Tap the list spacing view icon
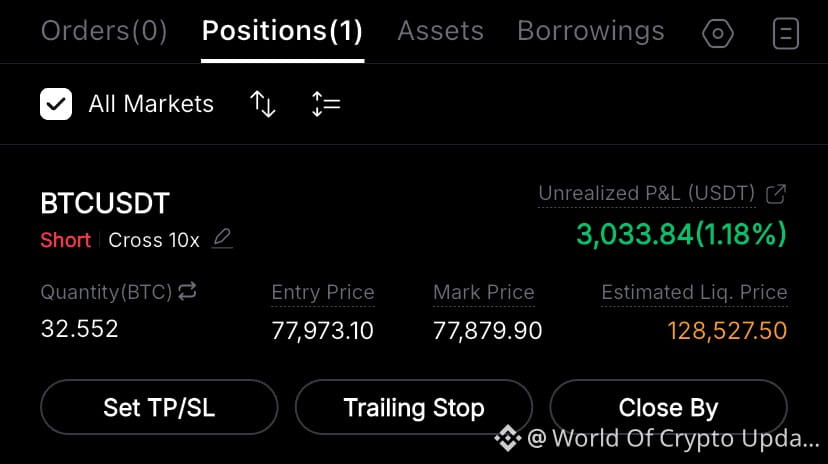 tap(326, 104)
